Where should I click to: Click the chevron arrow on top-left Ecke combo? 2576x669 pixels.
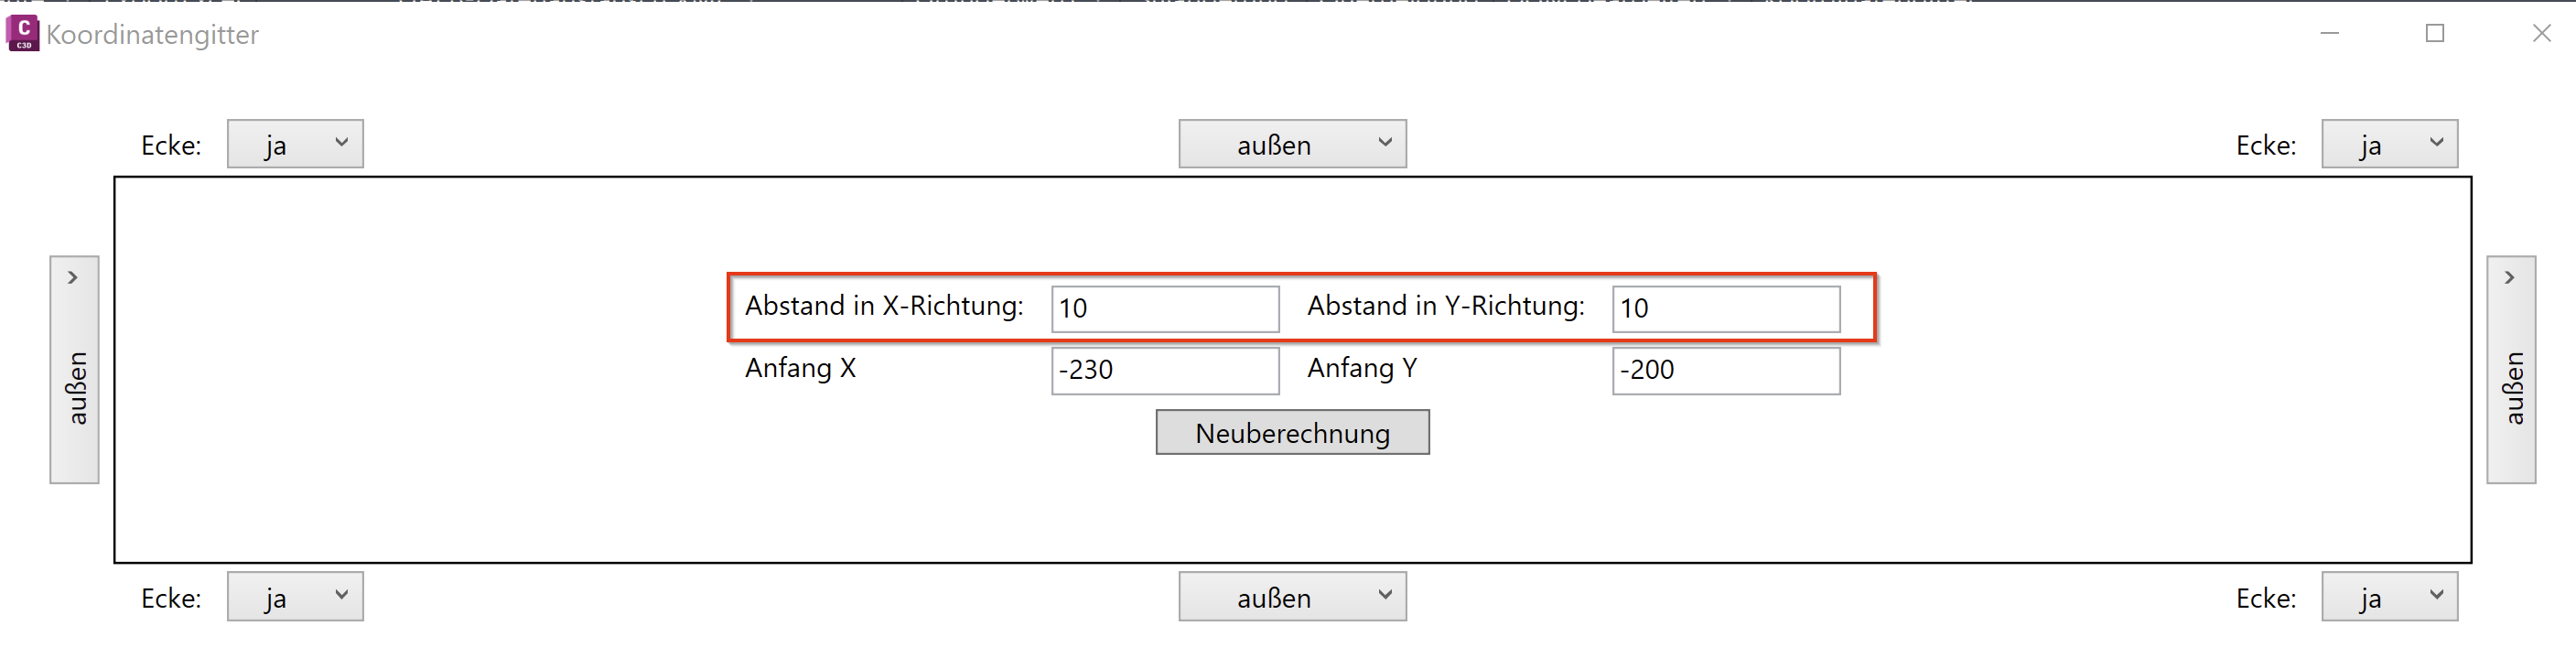[341, 143]
